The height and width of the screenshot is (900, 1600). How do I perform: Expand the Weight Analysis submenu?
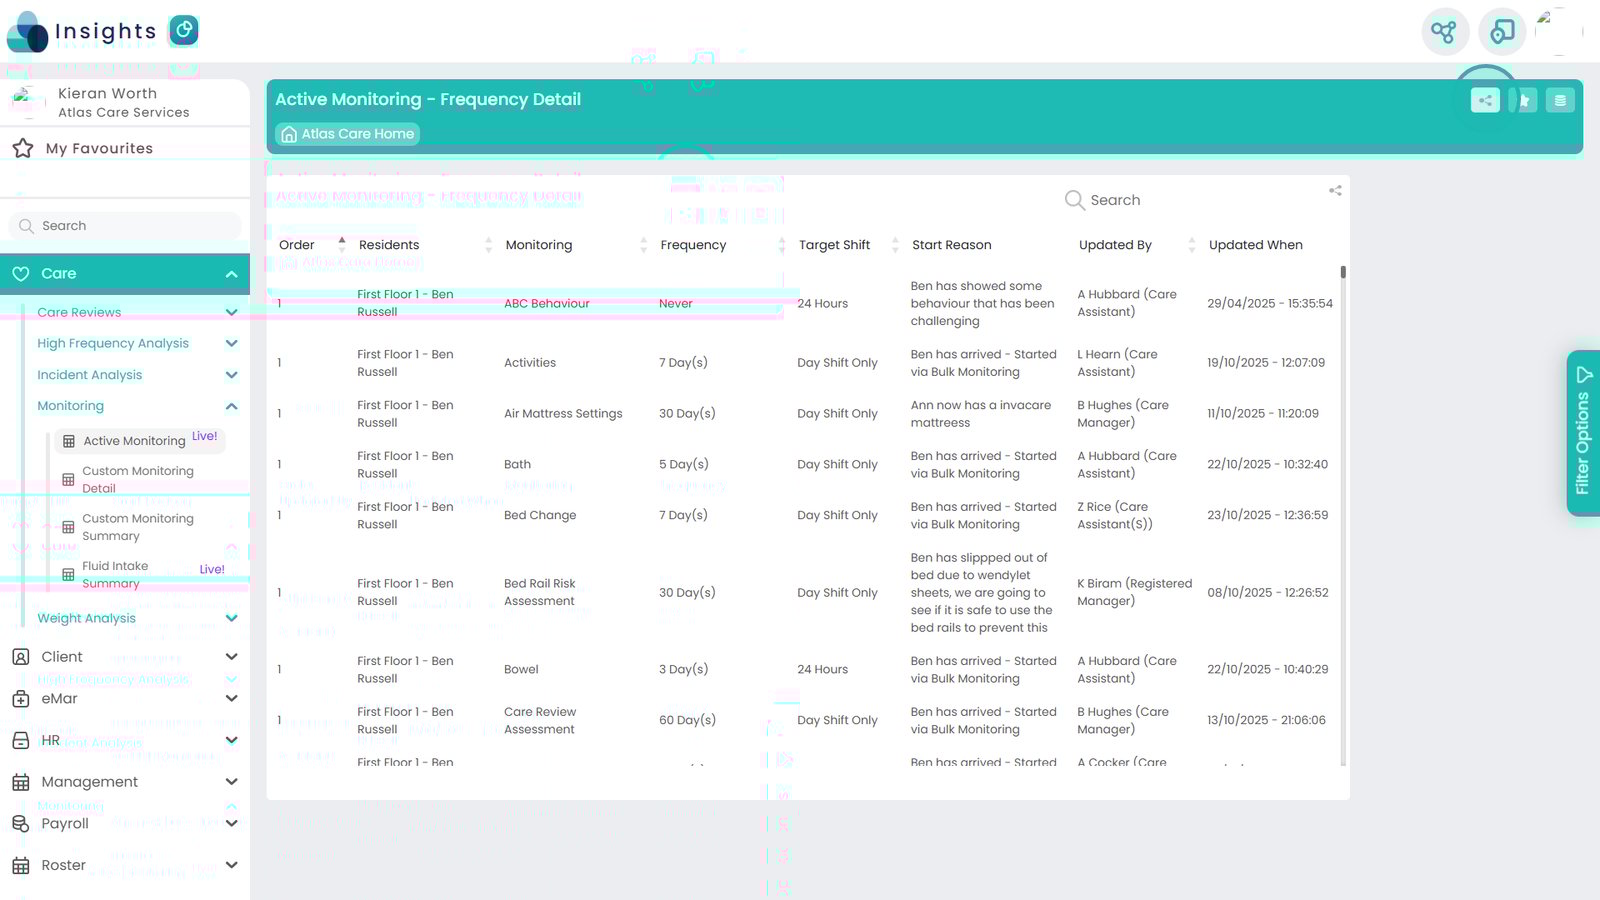(x=231, y=618)
